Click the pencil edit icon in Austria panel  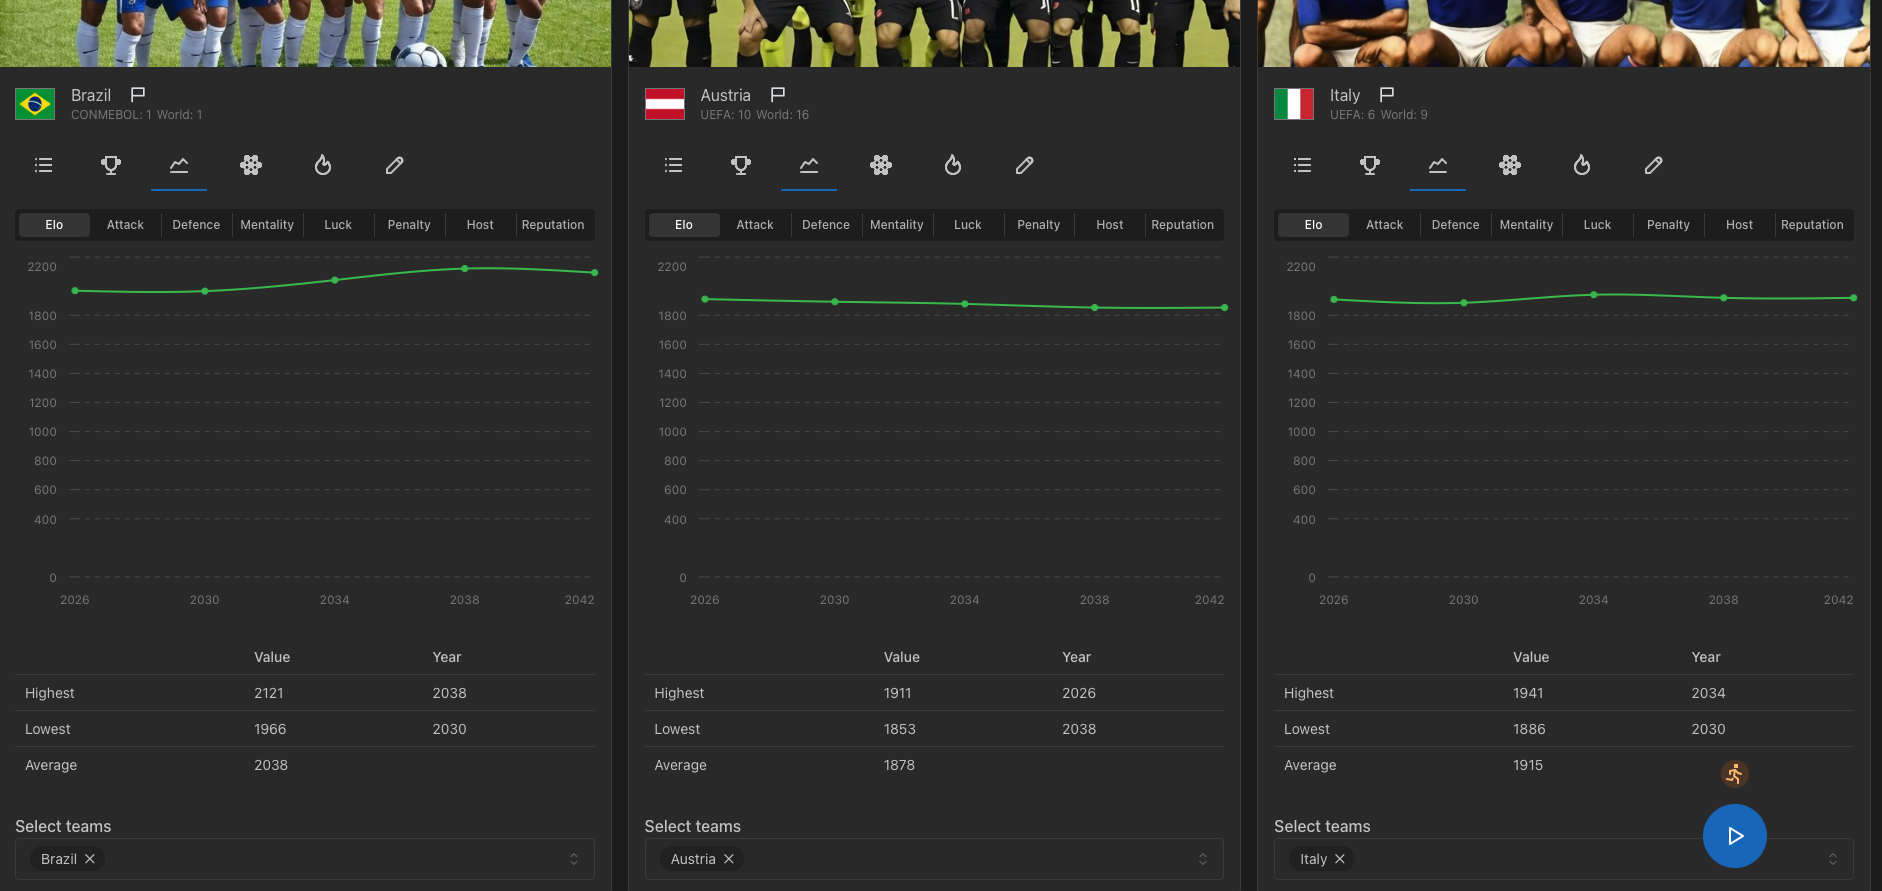coord(1025,165)
